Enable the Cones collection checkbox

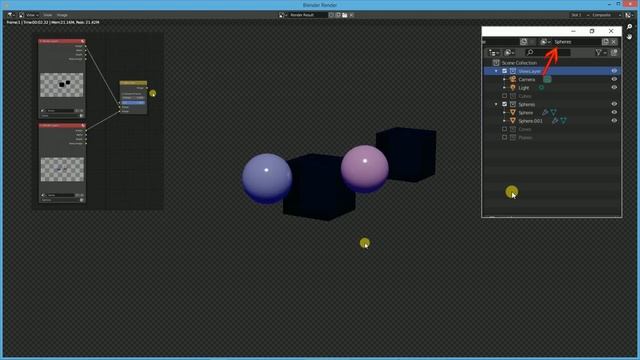click(x=504, y=129)
